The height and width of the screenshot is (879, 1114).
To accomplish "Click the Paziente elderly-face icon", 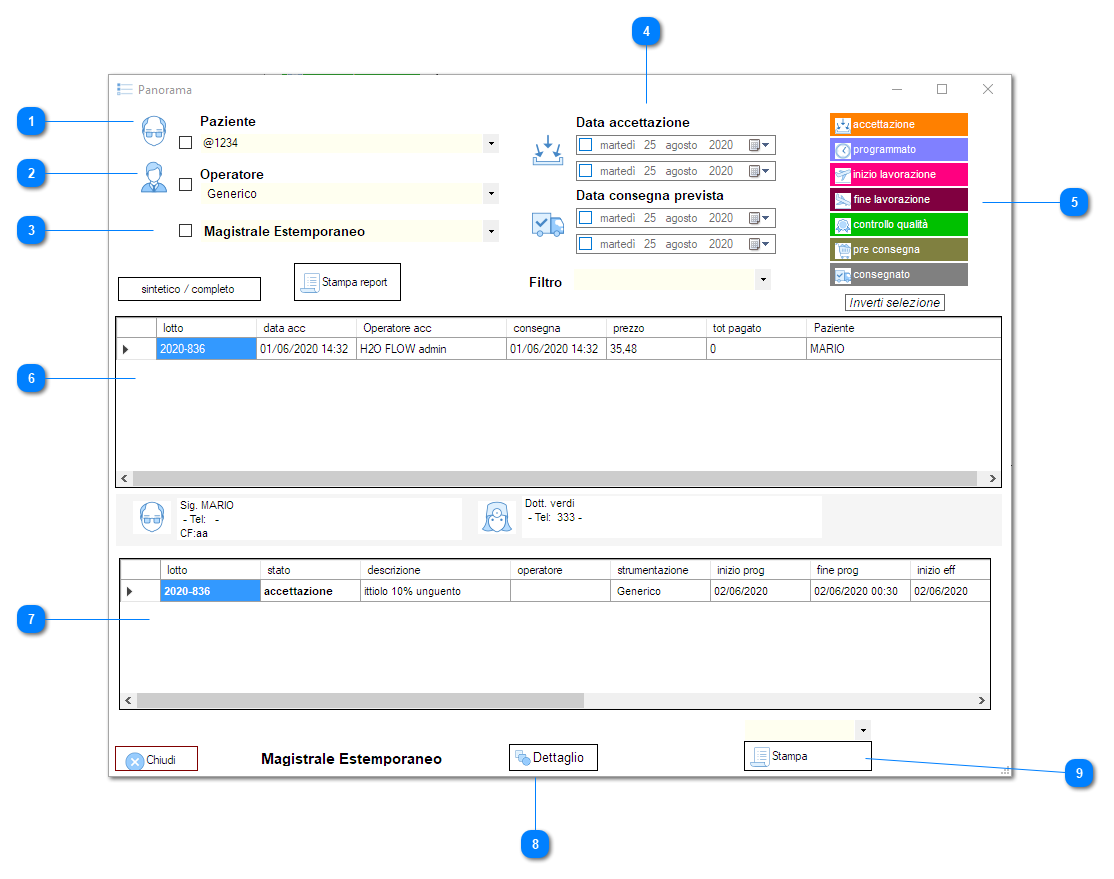I will 153,131.
